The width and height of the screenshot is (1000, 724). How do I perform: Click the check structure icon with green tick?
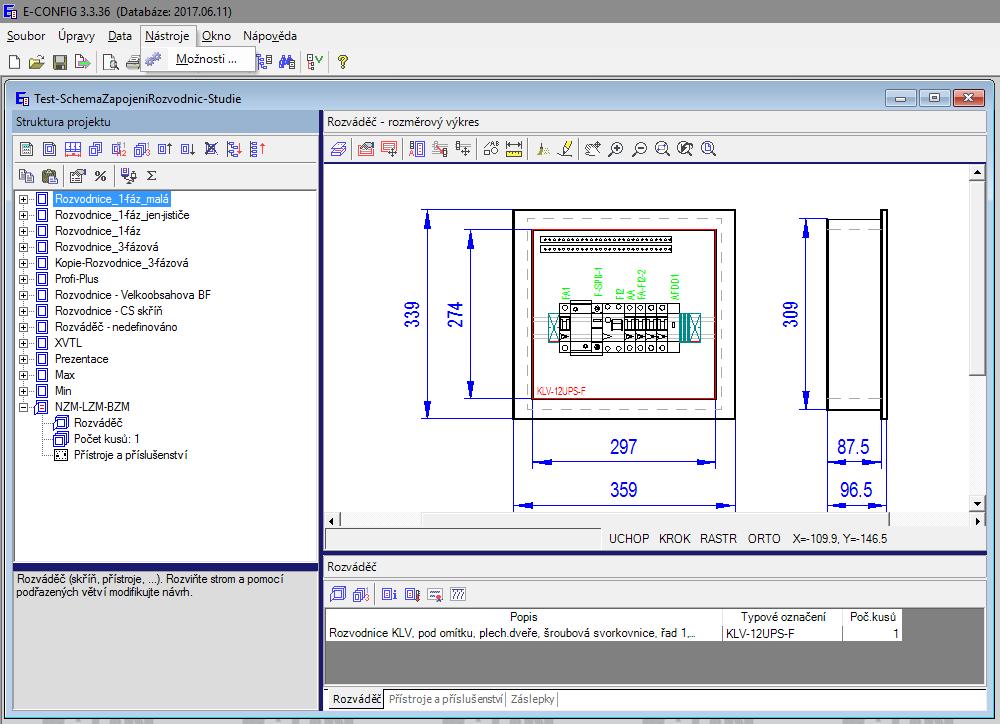click(x=314, y=62)
